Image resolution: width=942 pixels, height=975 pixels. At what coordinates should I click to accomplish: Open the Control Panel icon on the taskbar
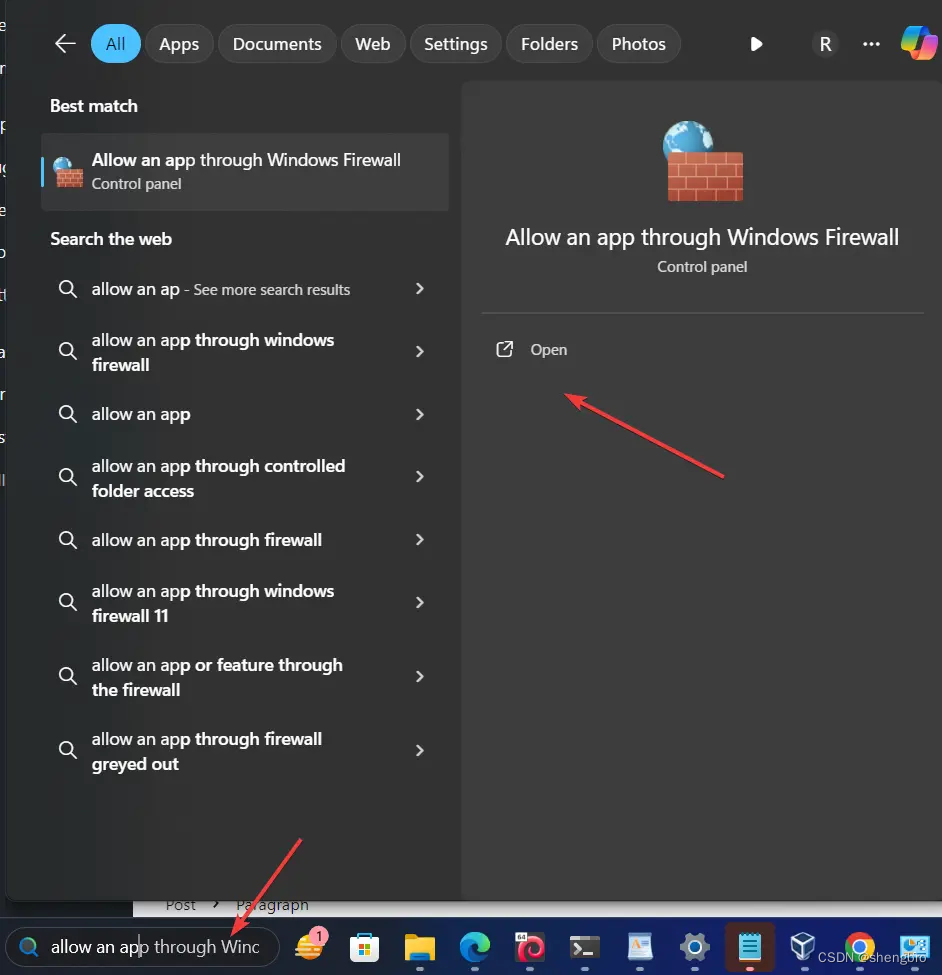[x=915, y=948]
